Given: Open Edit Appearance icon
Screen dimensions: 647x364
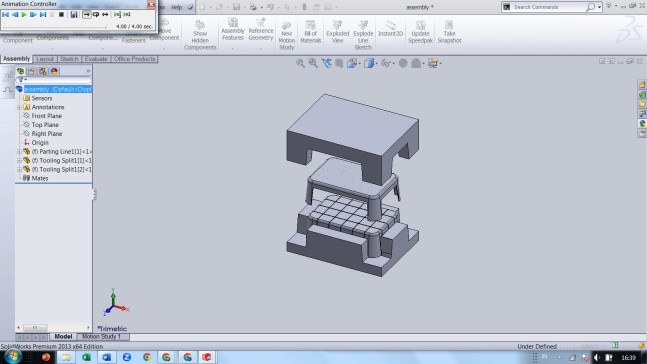Looking at the screenshot, I should coord(403,63).
